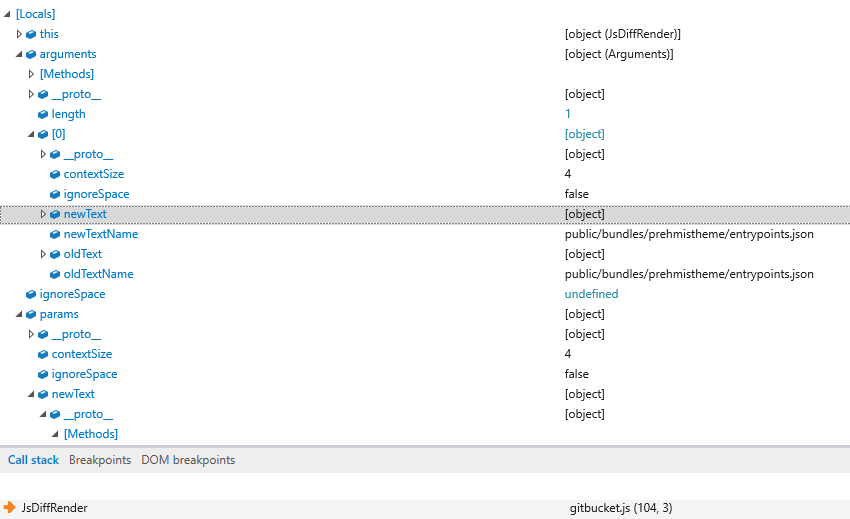Image resolution: width=850 pixels, height=519 pixels.
Task: Click the cube icon beside params
Action: point(31,315)
